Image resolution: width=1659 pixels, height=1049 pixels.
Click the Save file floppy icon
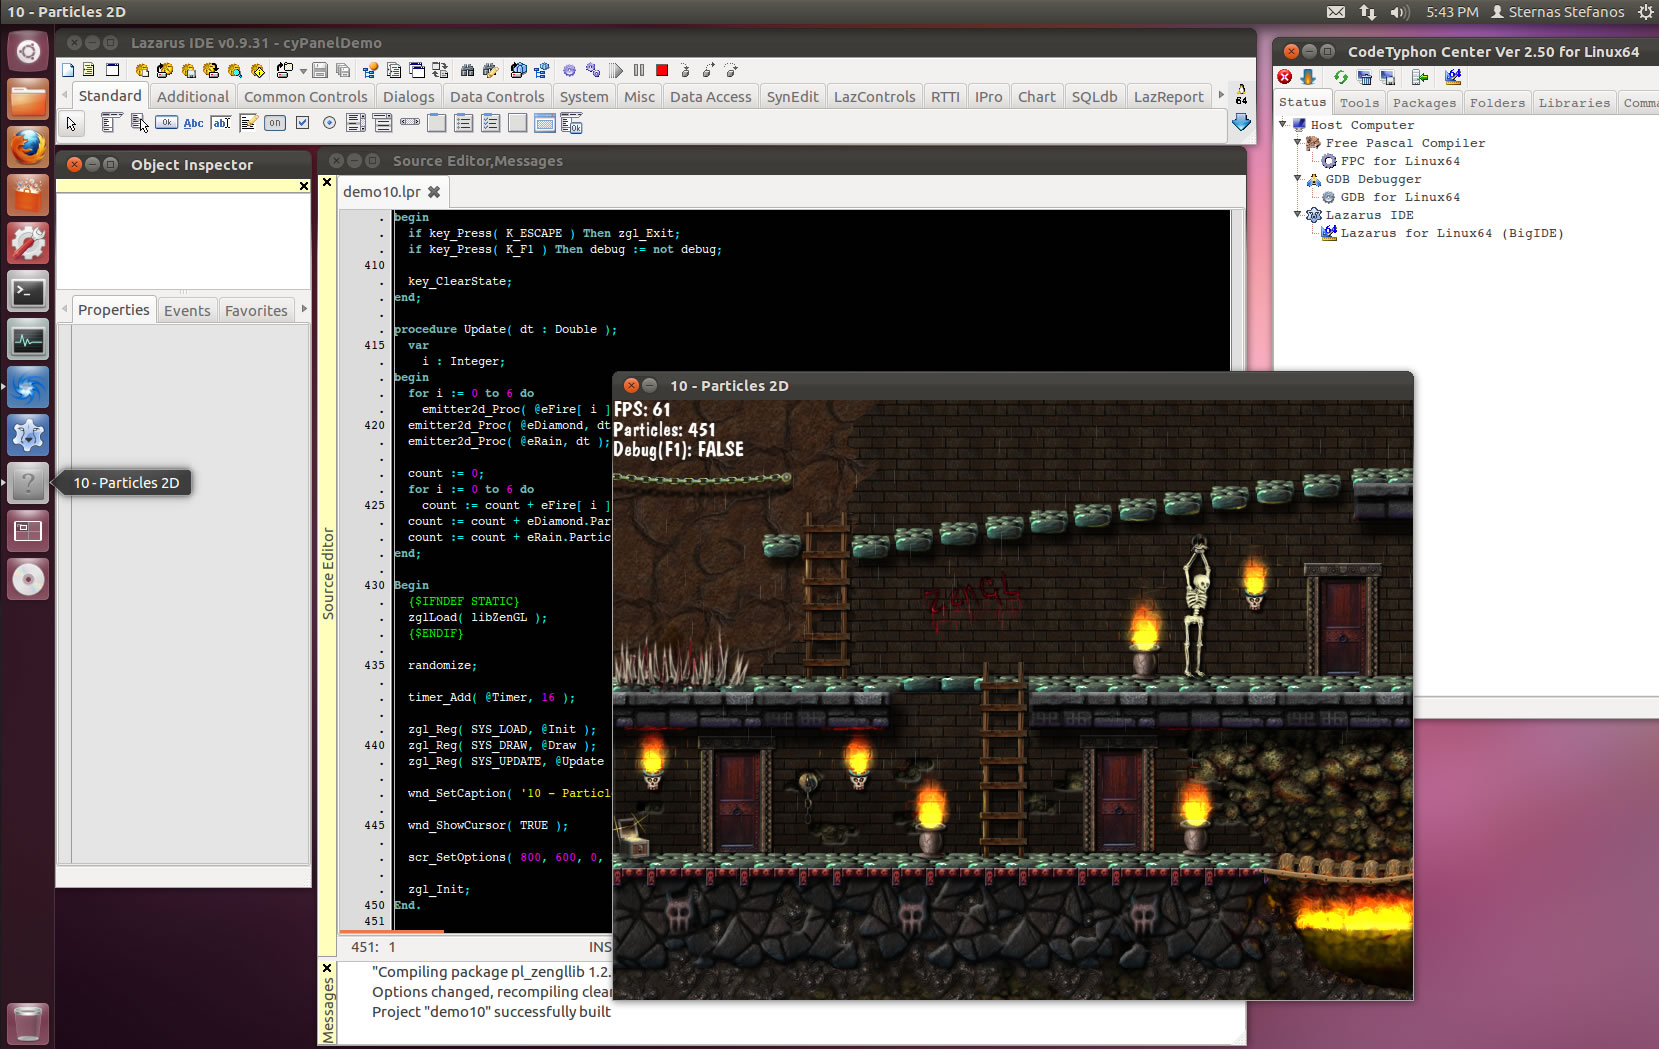pos(320,70)
